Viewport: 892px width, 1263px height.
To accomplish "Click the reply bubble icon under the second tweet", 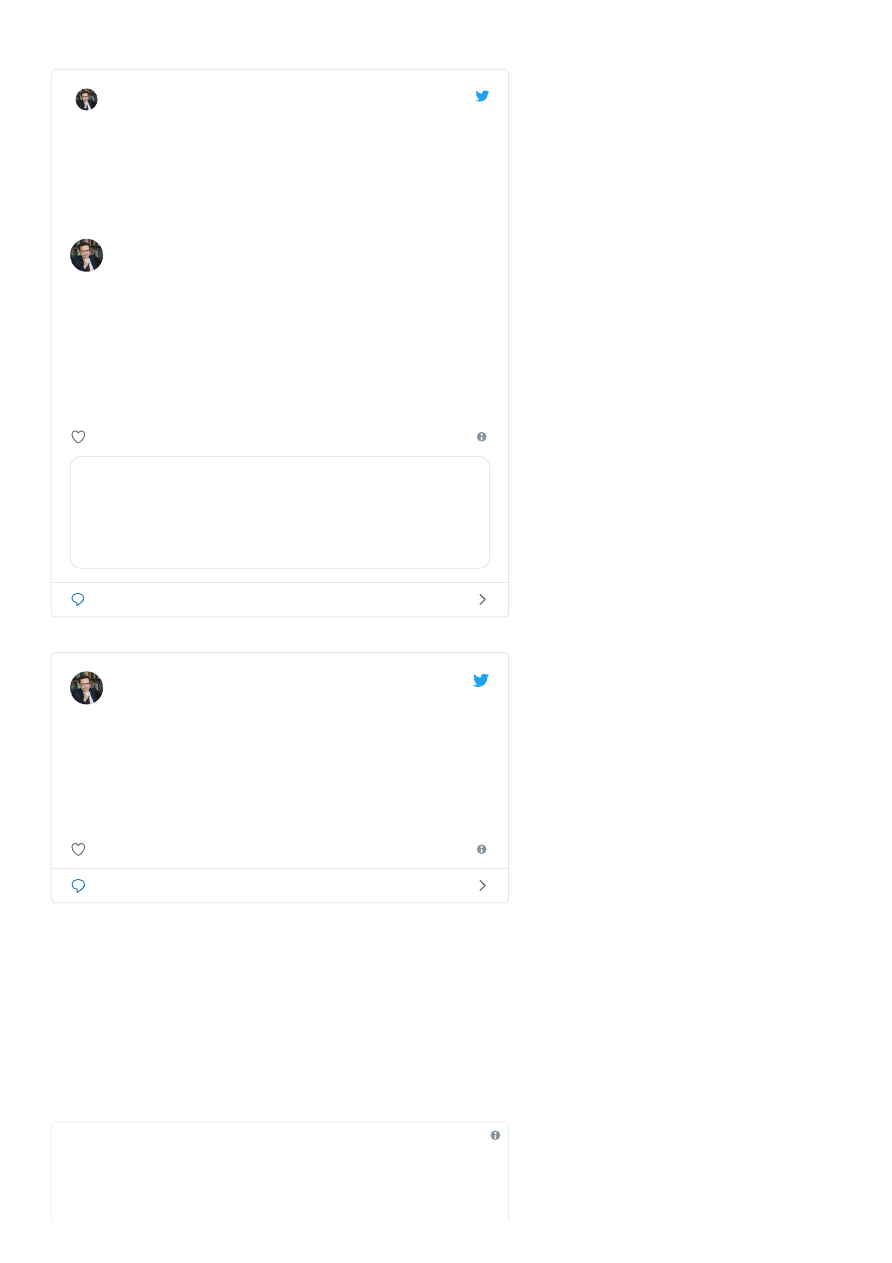I will click(78, 886).
